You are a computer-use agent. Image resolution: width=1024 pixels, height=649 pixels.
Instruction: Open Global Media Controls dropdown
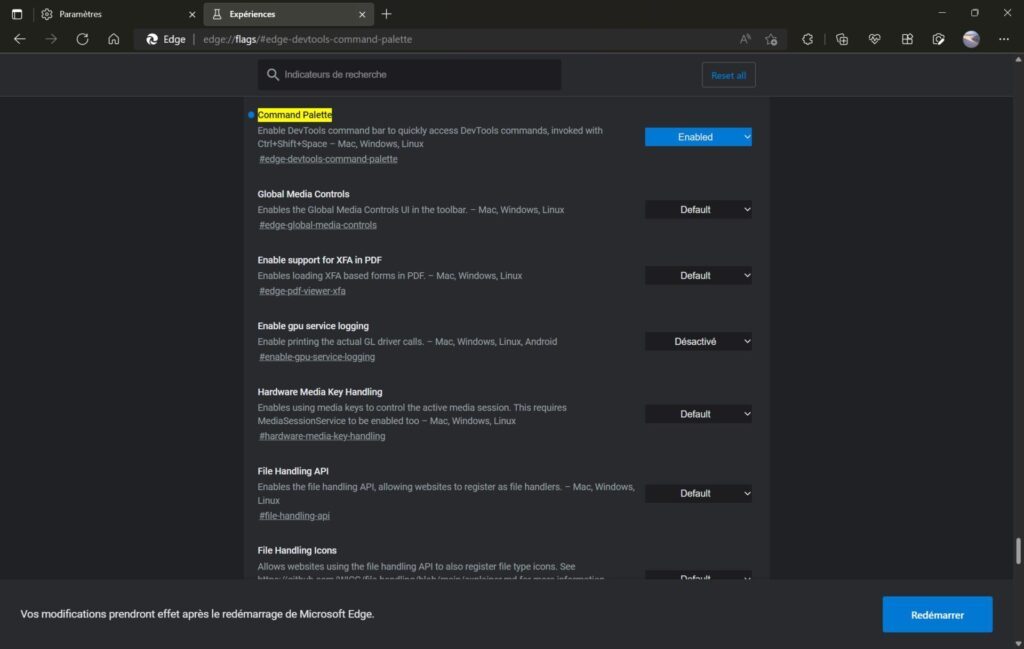point(698,210)
